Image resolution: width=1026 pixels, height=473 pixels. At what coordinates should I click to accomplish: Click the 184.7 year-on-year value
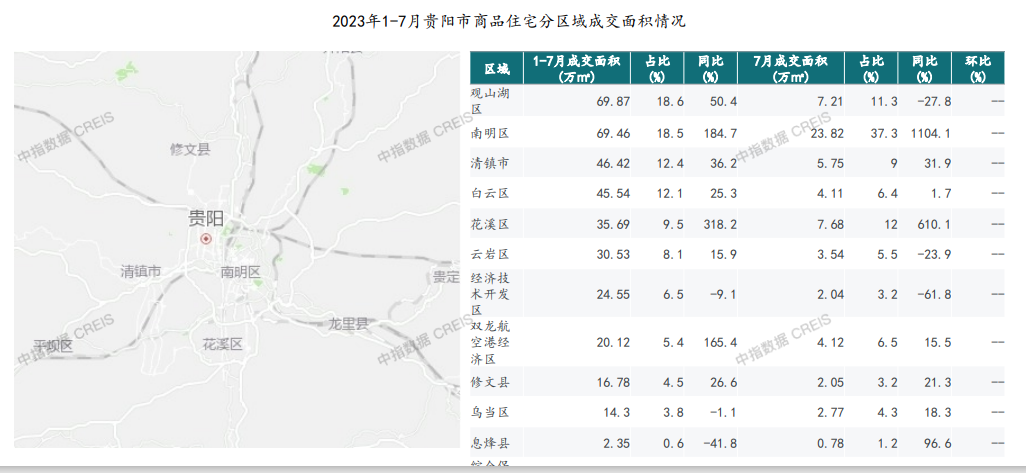click(718, 133)
